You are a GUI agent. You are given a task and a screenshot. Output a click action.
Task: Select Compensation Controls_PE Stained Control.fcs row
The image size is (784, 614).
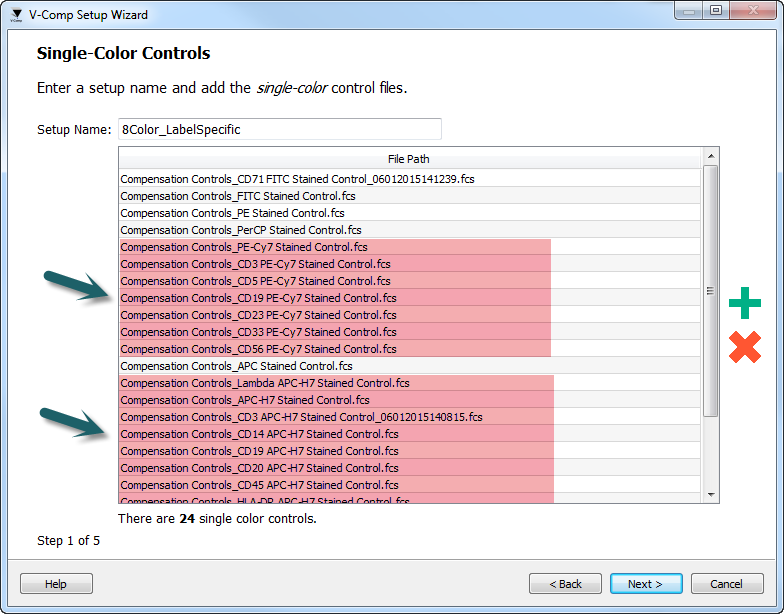[233, 213]
